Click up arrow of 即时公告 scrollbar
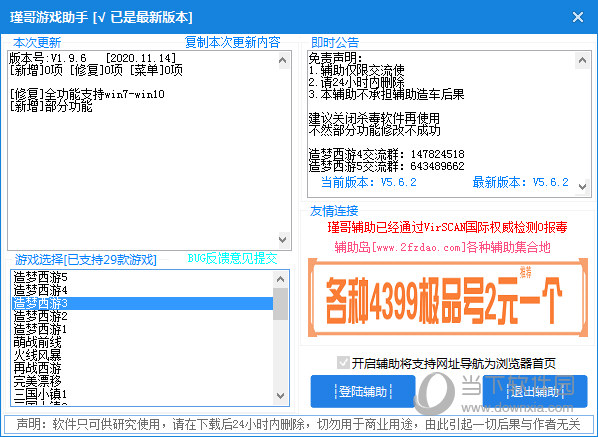 coord(582,60)
